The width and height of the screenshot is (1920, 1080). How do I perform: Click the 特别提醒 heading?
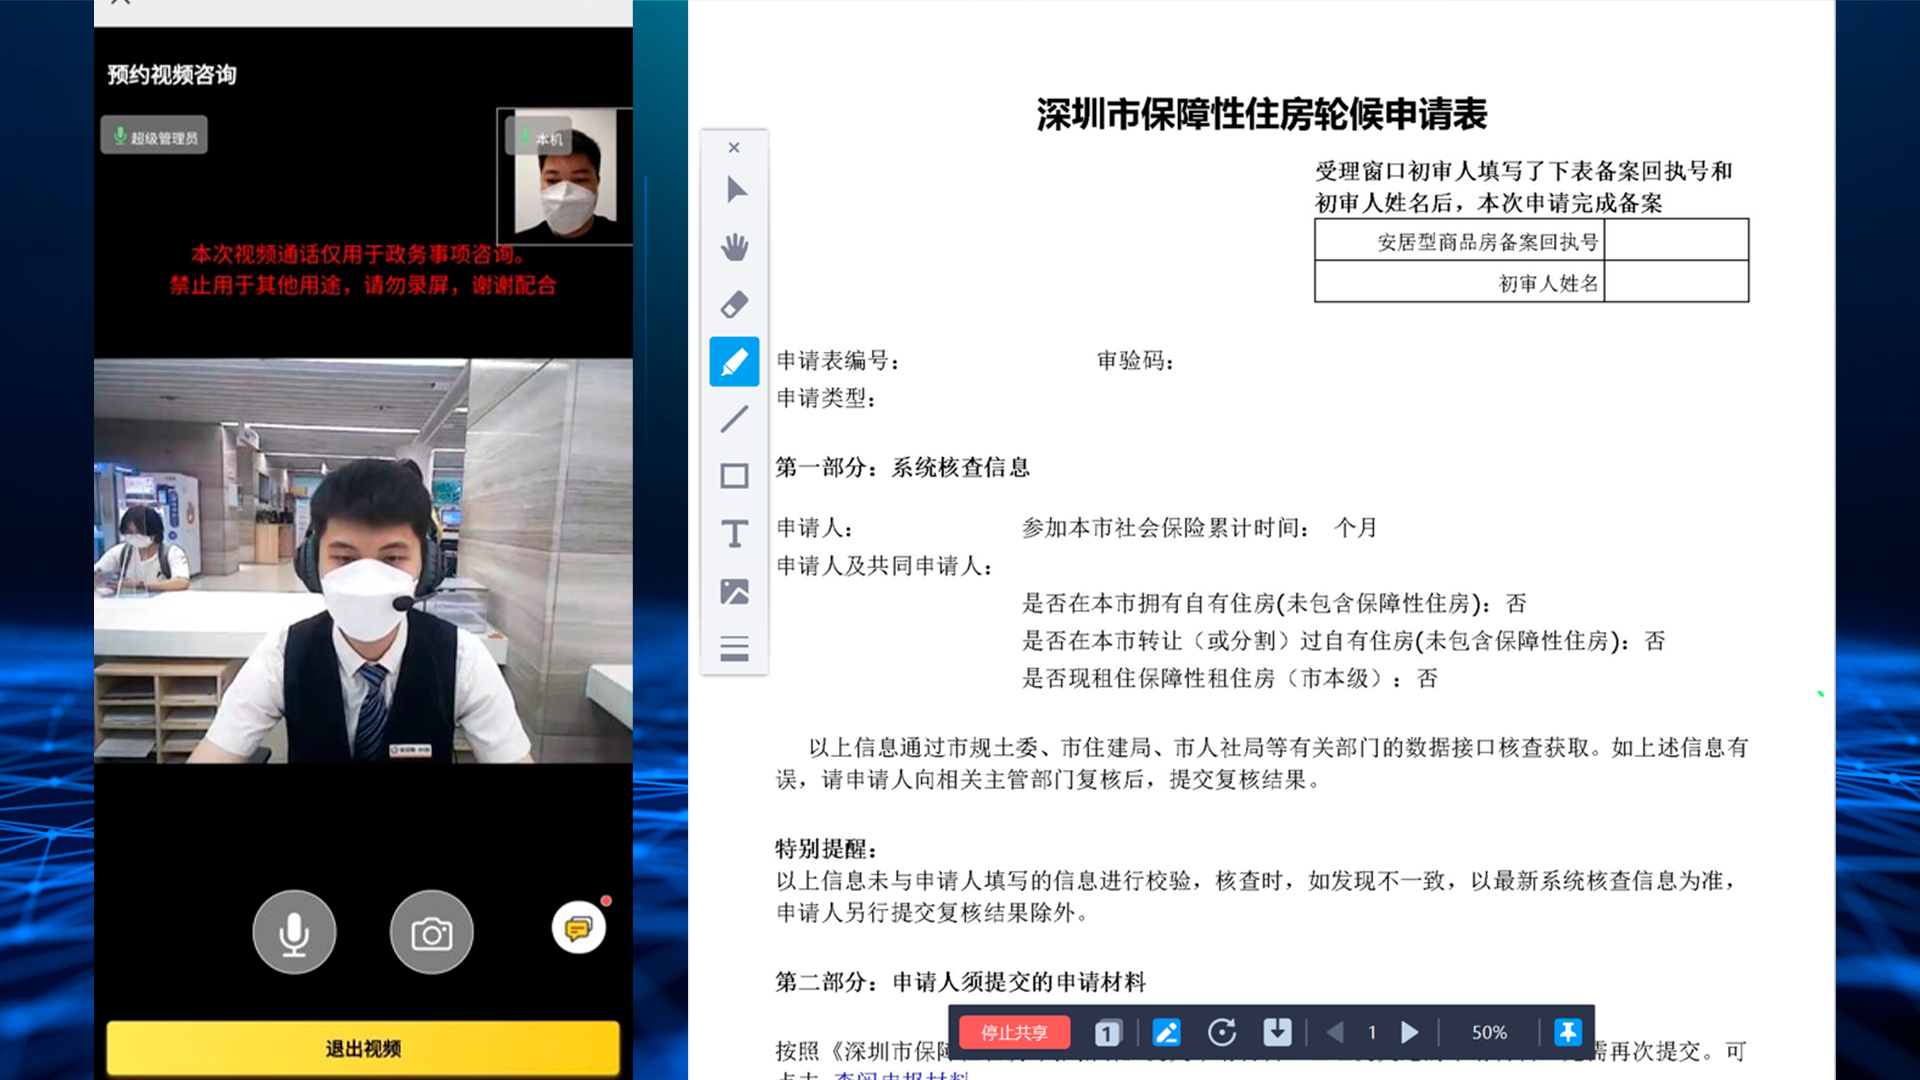[826, 849]
